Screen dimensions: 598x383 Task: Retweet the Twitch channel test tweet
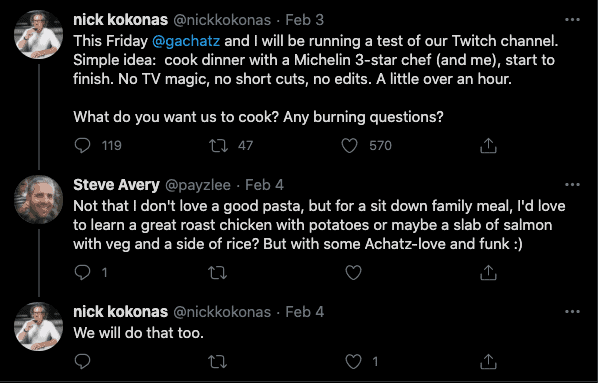[x=218, y=145]
